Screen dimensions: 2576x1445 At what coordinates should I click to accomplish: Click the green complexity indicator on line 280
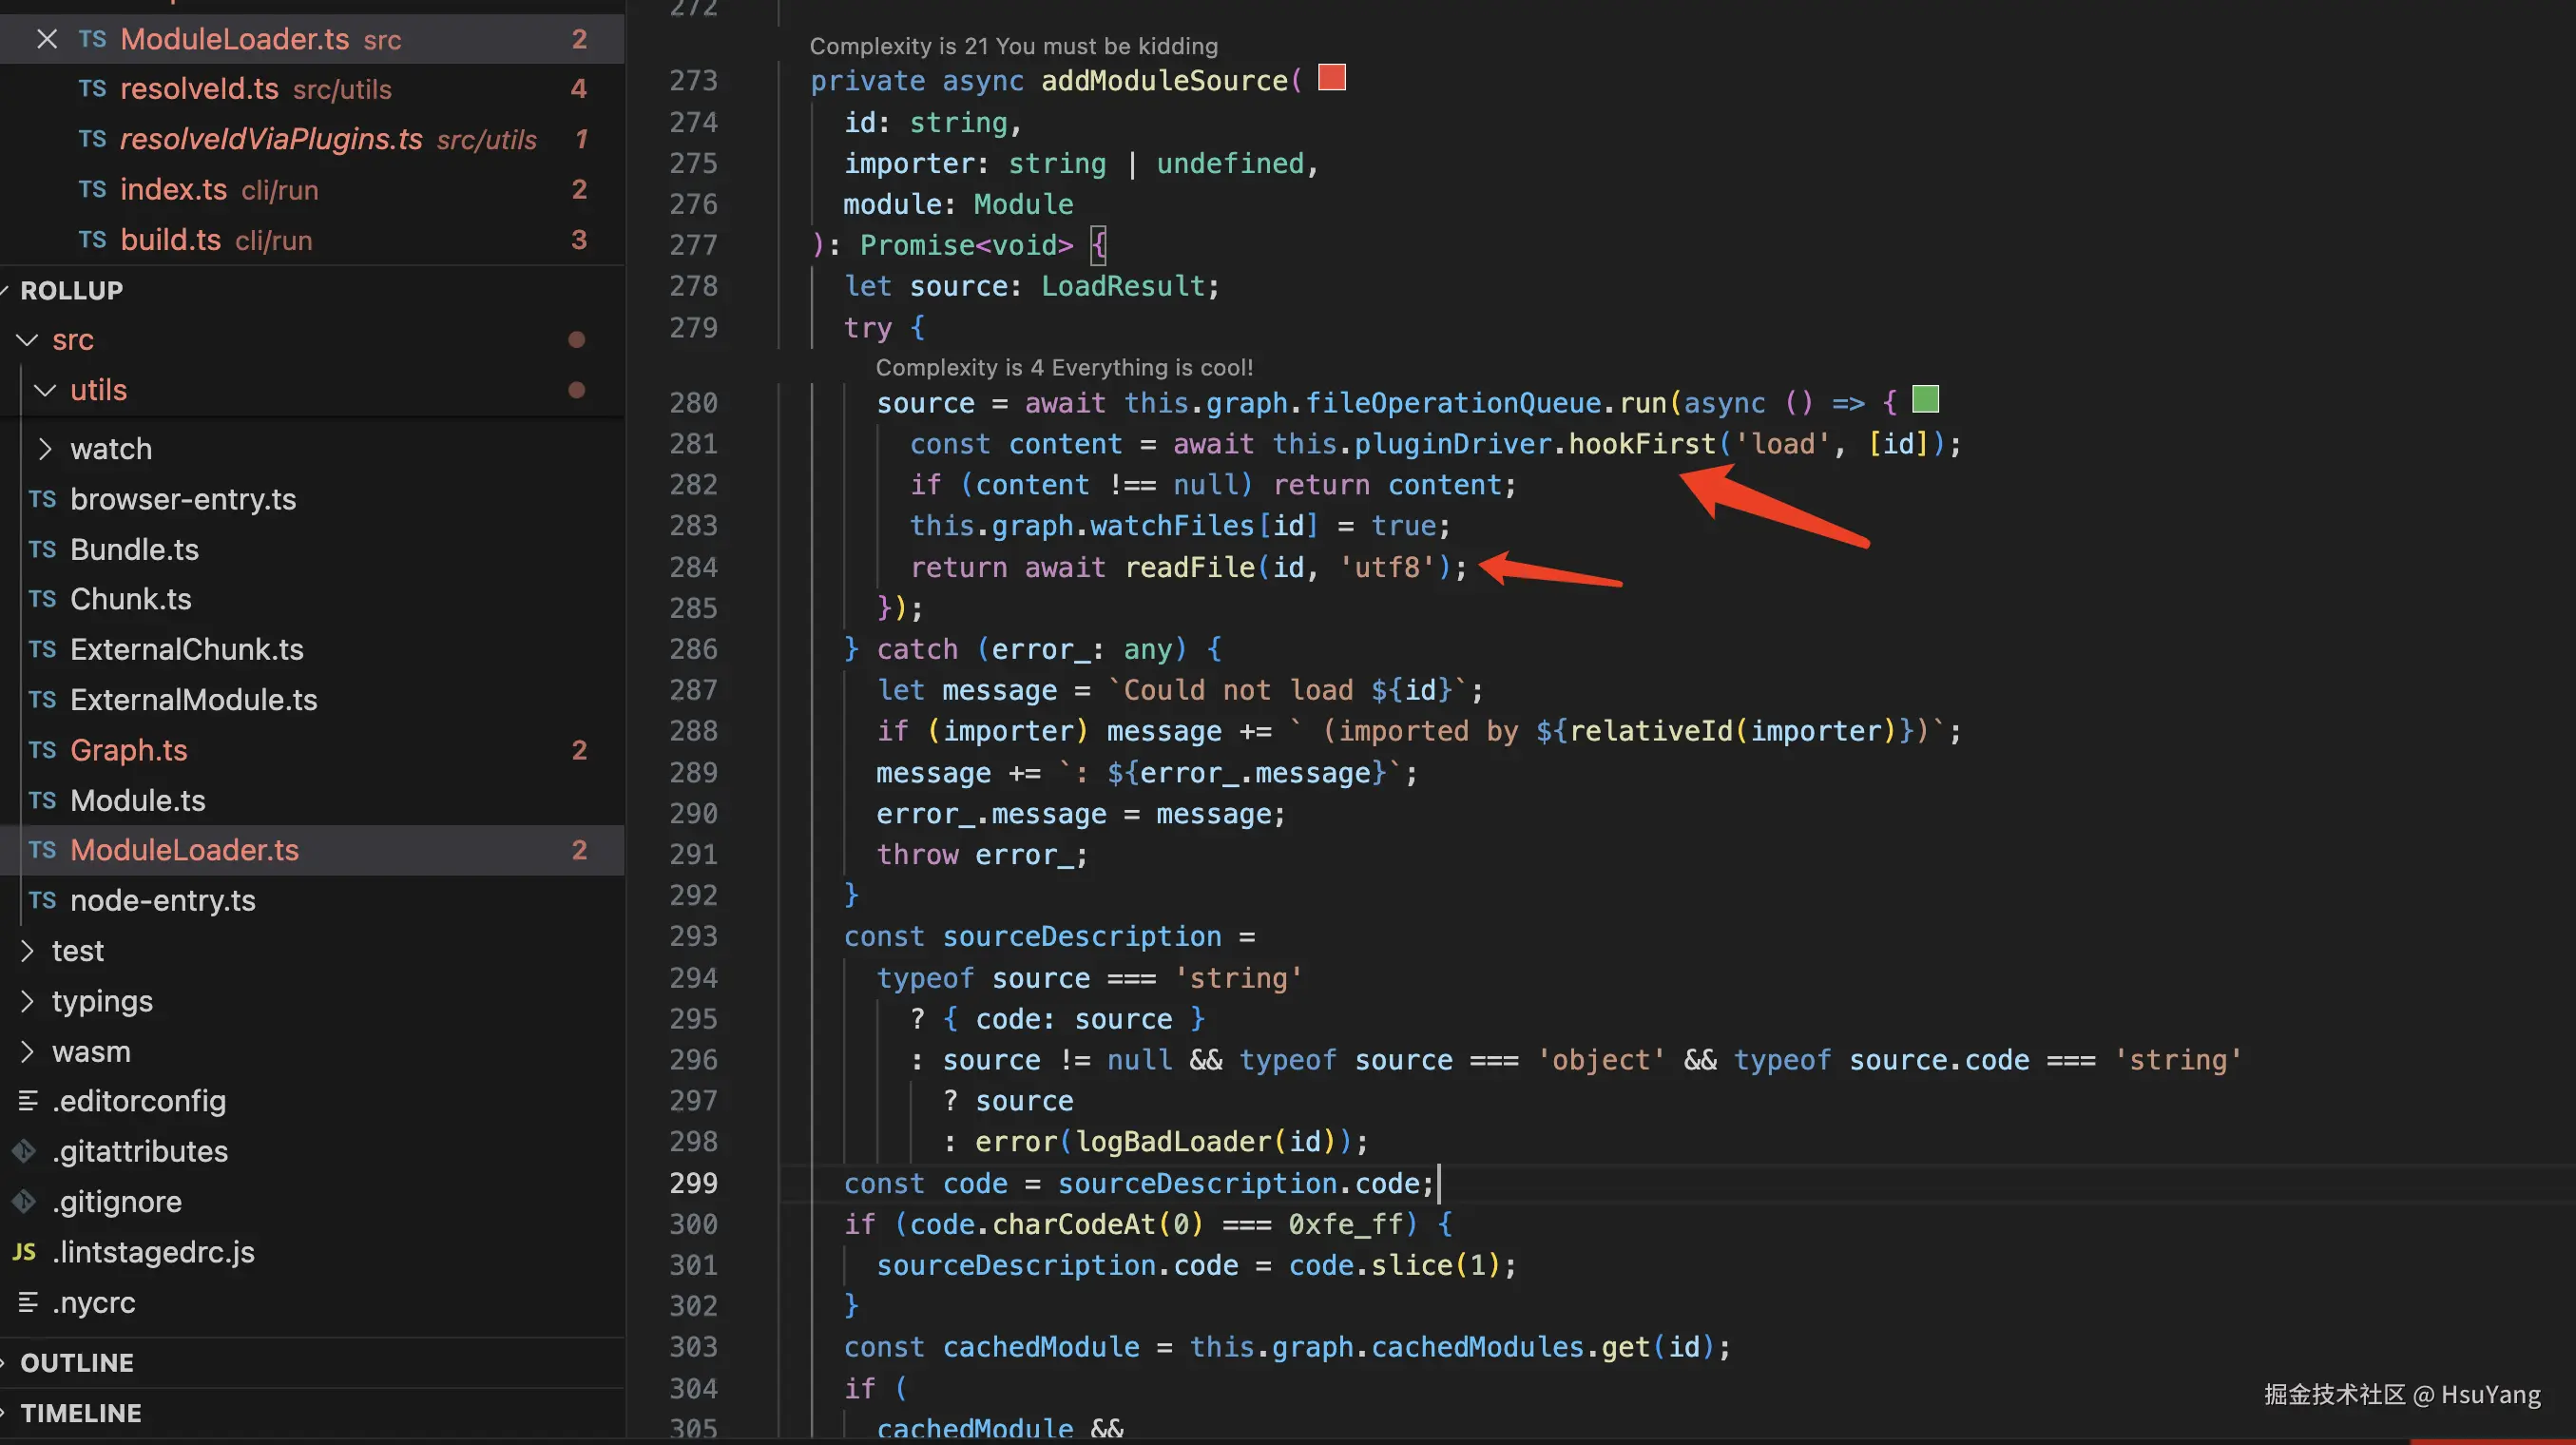[x=1925, y=400]
